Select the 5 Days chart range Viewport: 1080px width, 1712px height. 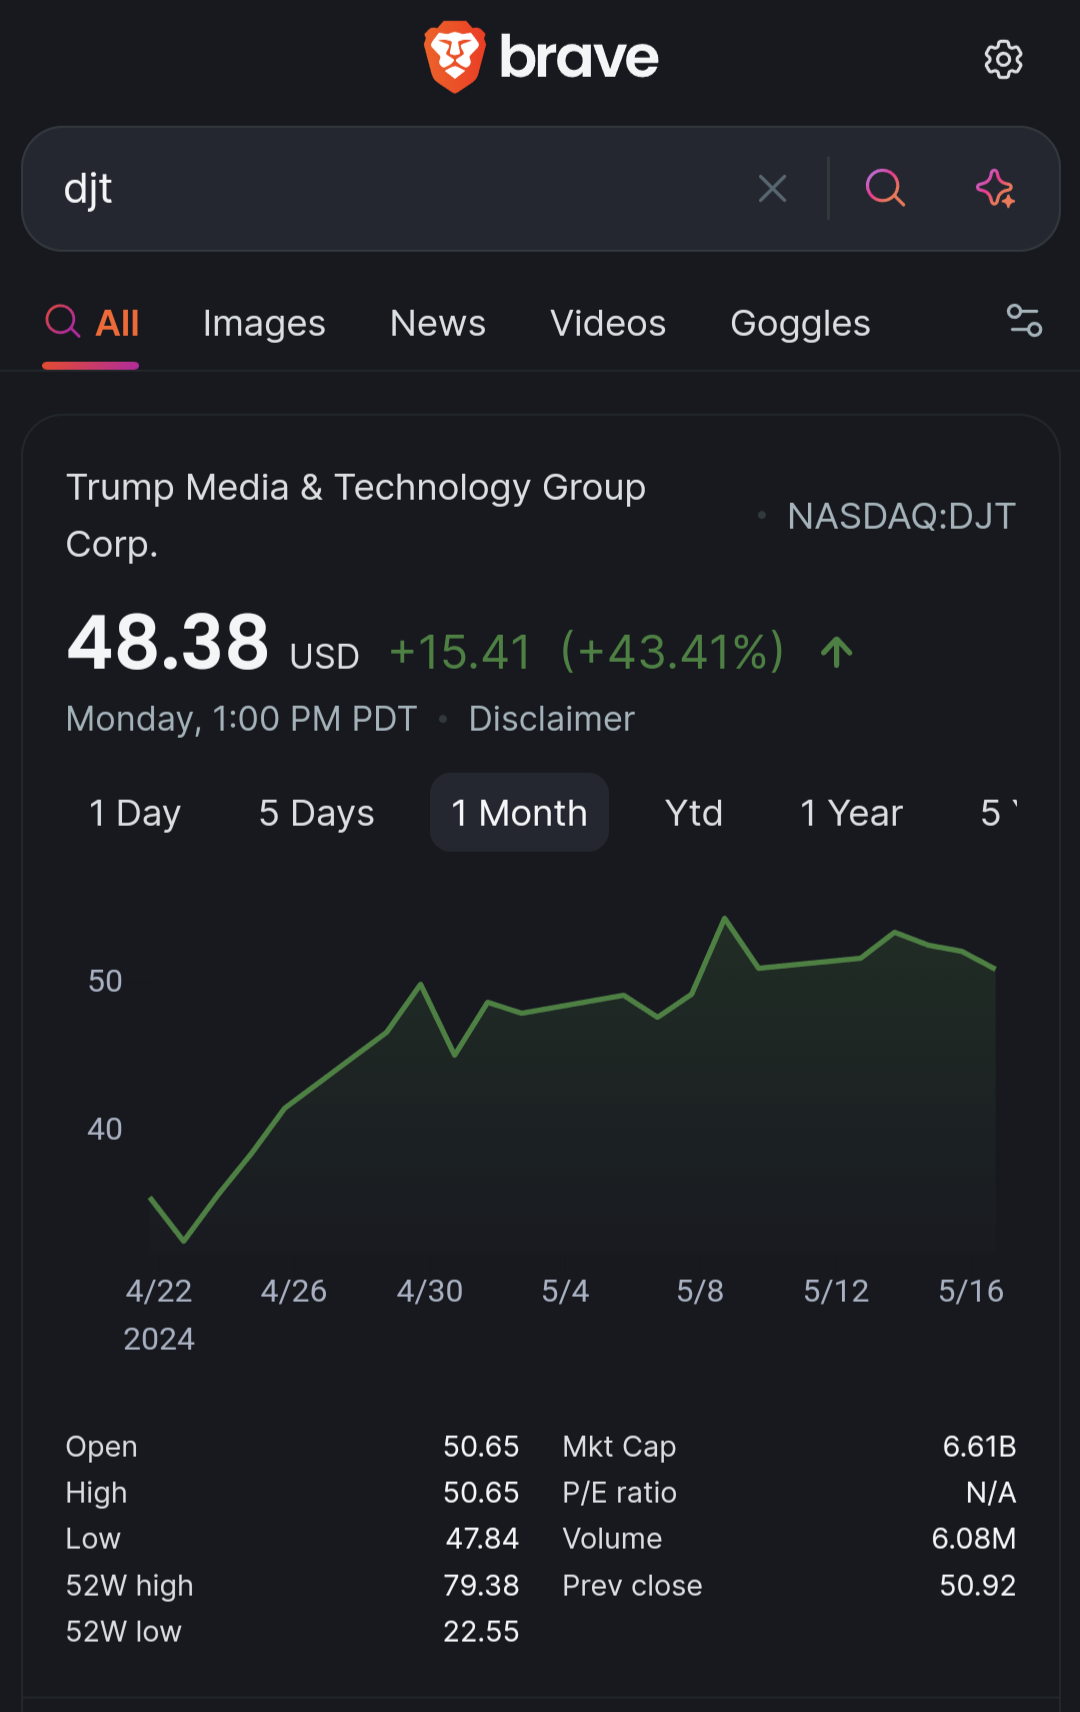[x=316, y=813]
